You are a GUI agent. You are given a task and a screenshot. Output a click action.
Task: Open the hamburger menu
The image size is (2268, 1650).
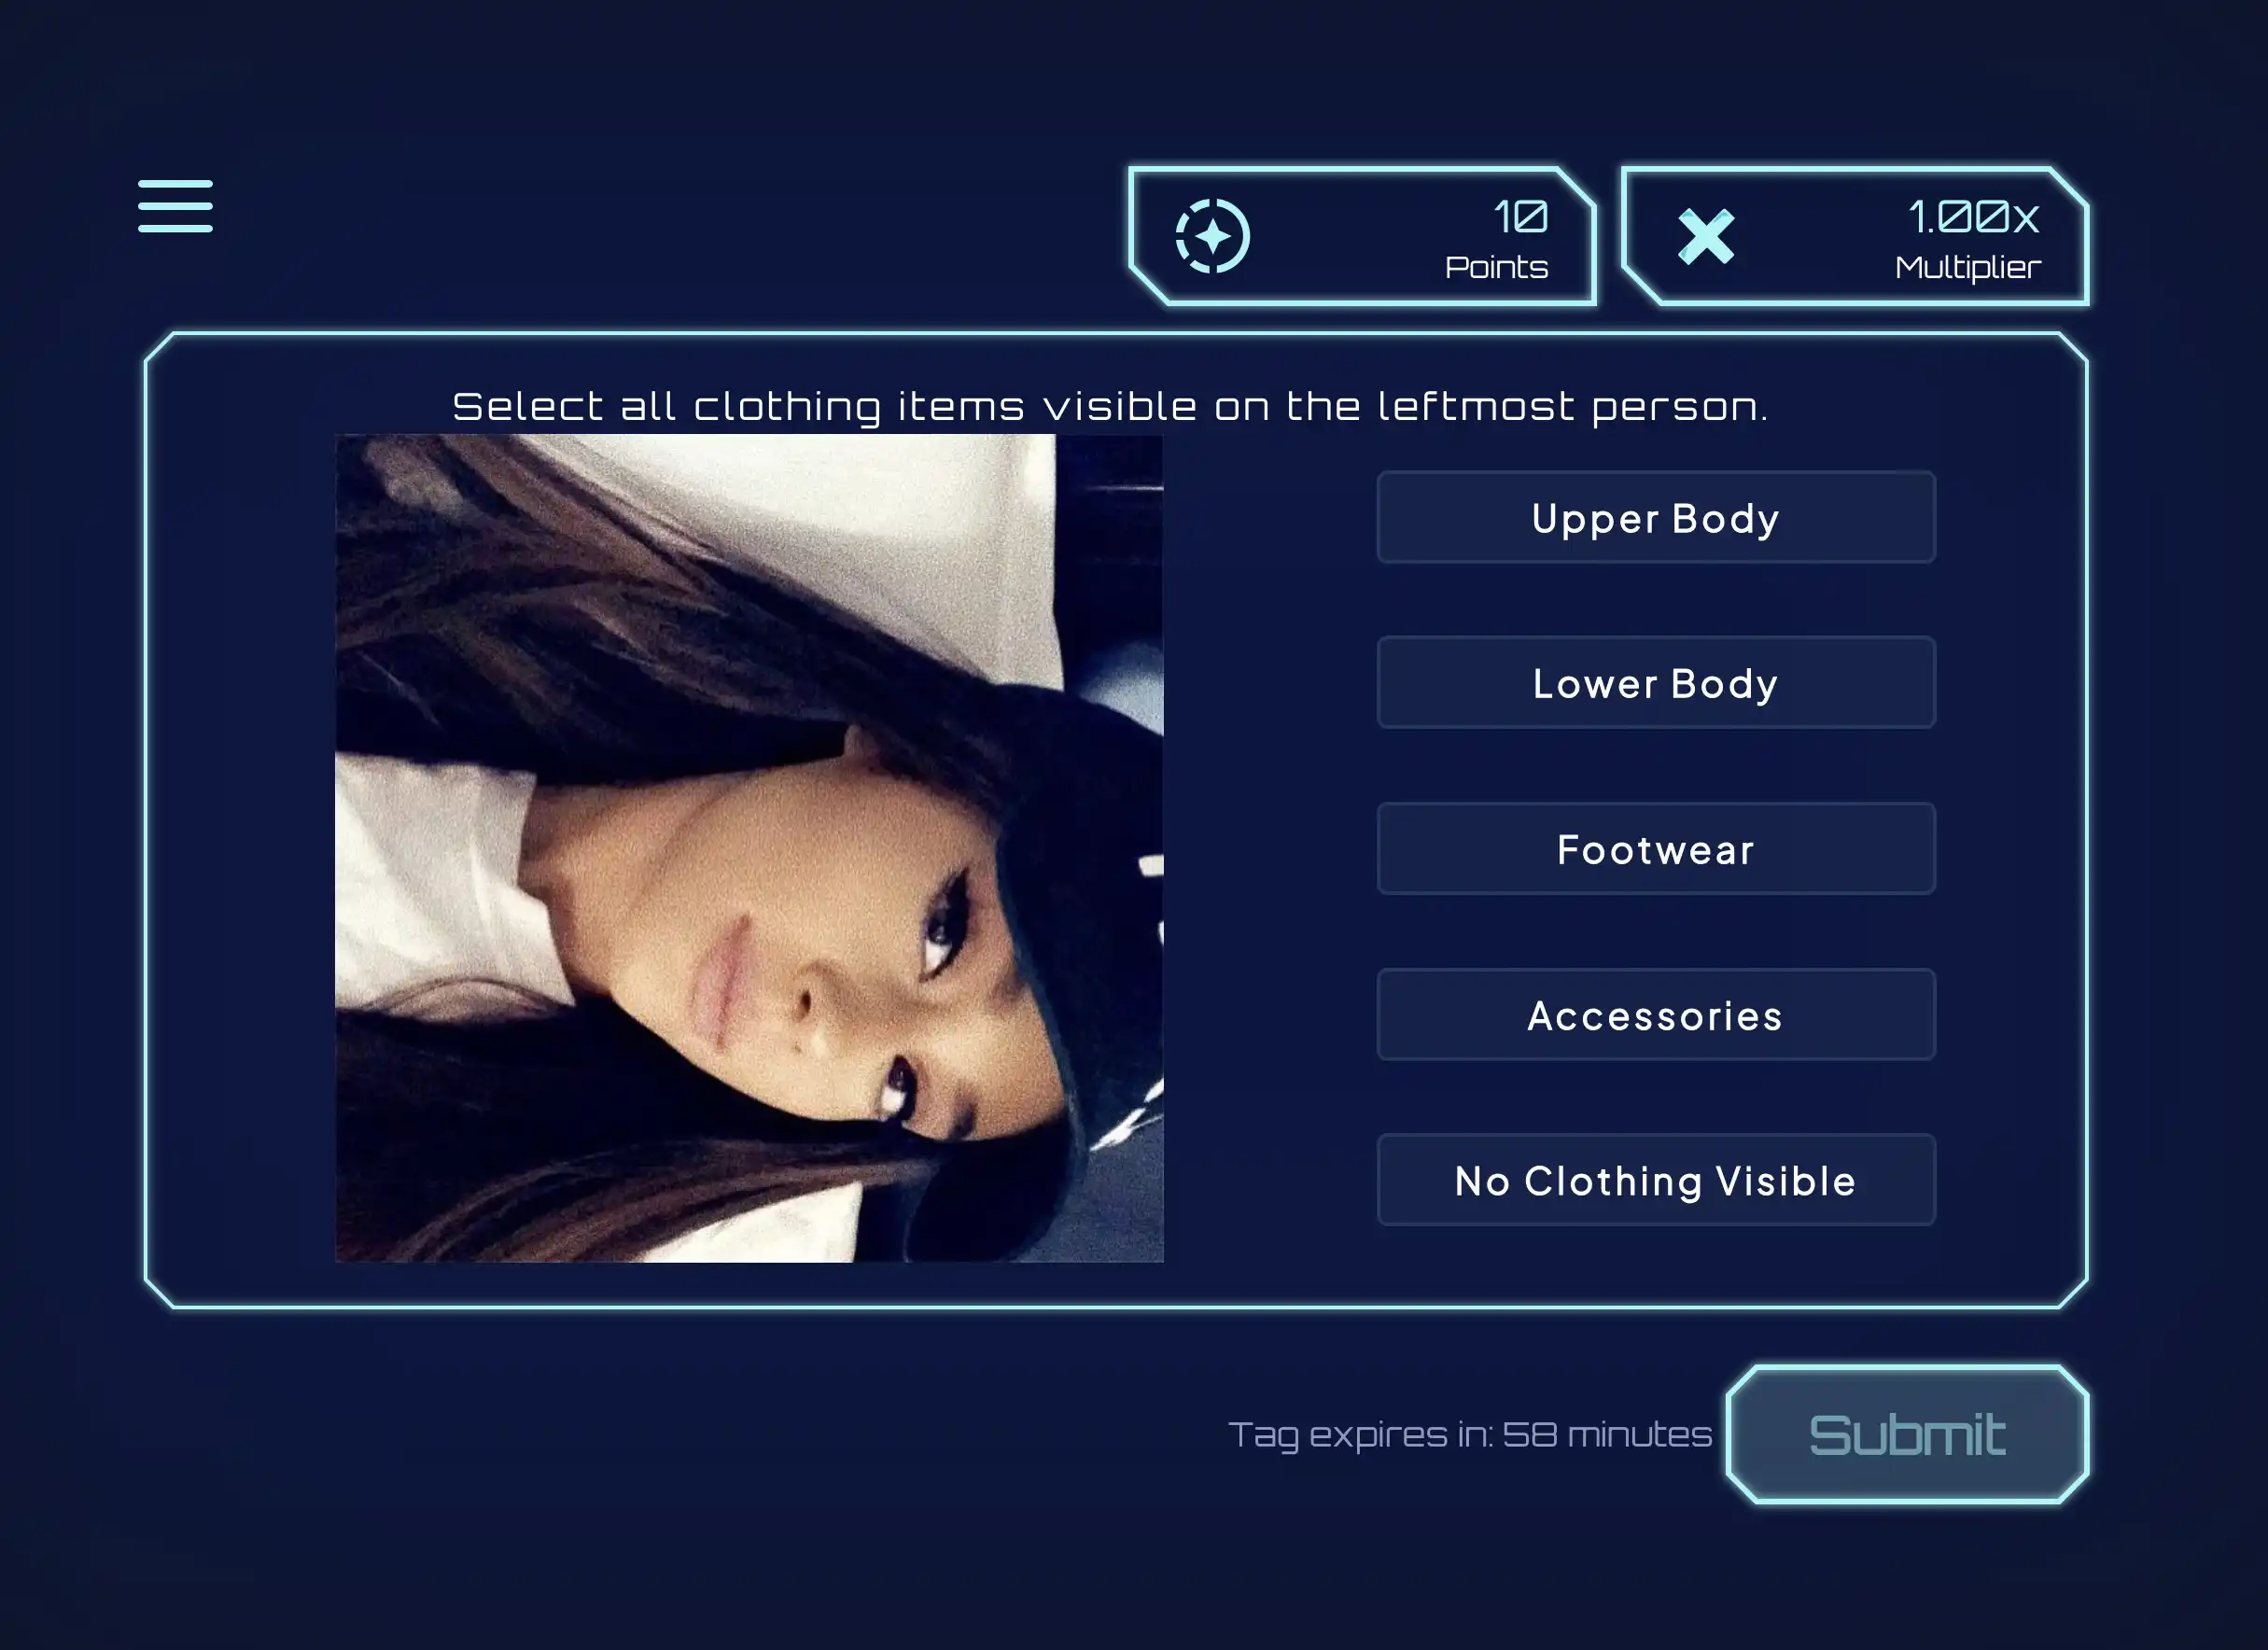(x=175, y=206)
